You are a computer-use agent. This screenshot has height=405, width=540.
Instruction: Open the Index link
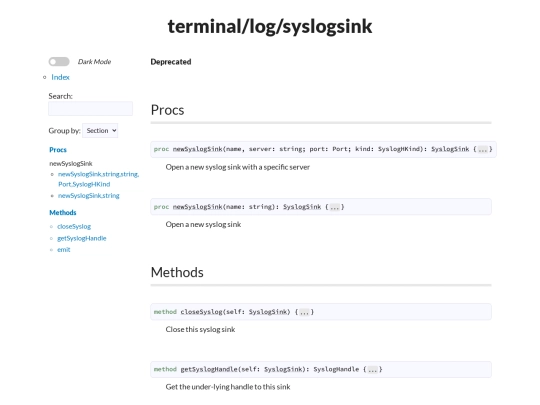point(60,77)
